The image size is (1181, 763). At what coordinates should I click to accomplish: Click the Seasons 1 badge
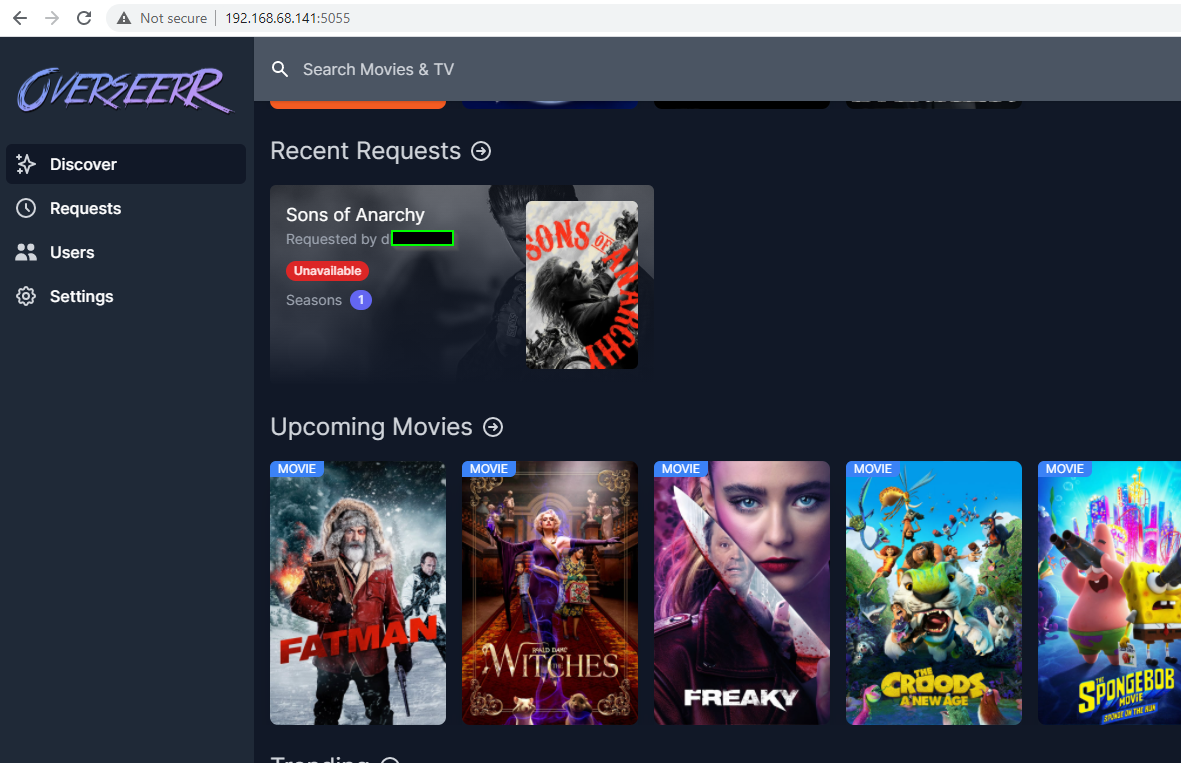(x=361, y=300)
